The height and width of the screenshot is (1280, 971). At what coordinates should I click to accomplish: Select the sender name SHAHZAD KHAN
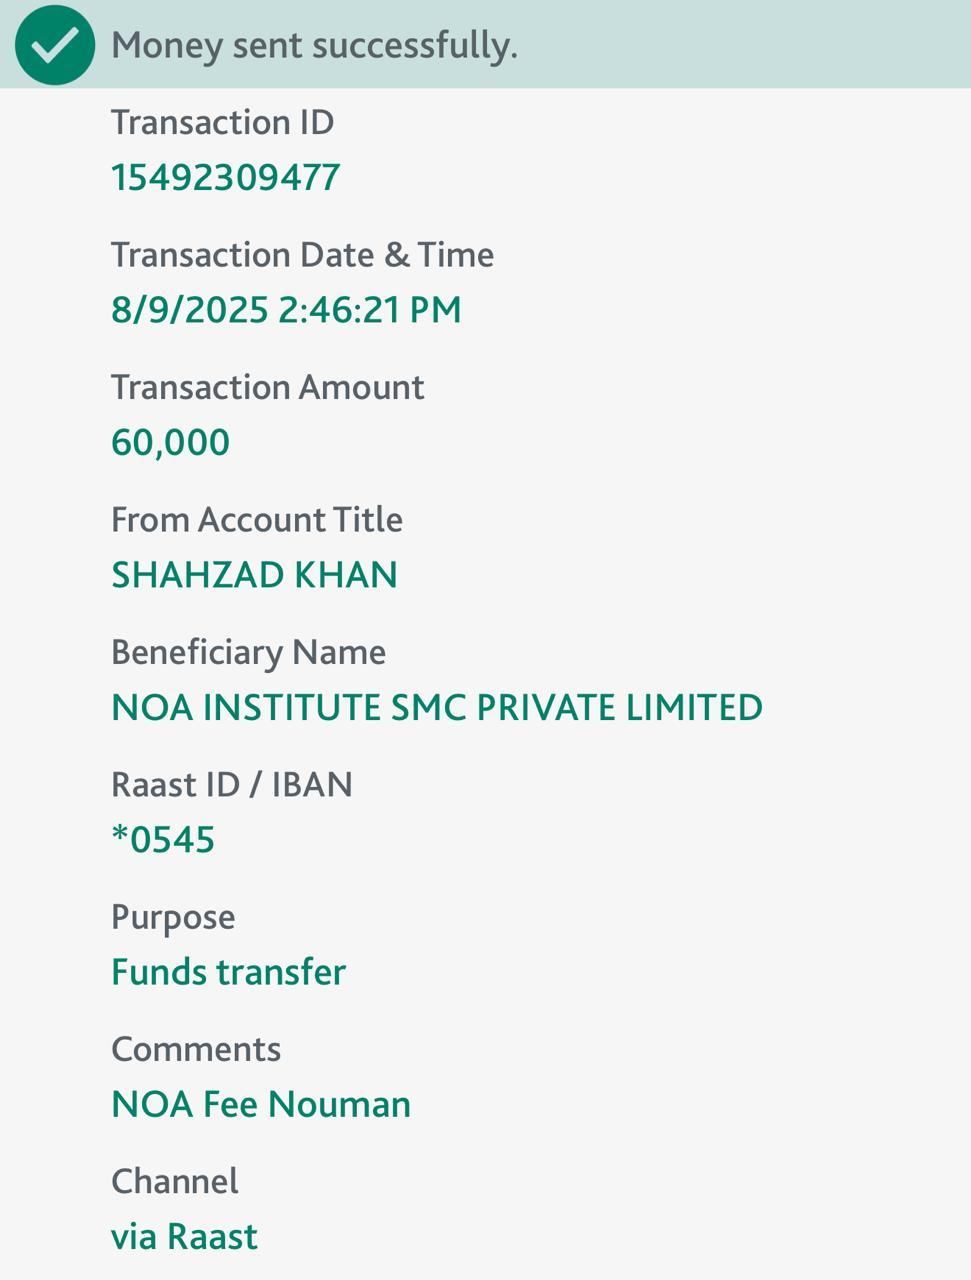254,575
